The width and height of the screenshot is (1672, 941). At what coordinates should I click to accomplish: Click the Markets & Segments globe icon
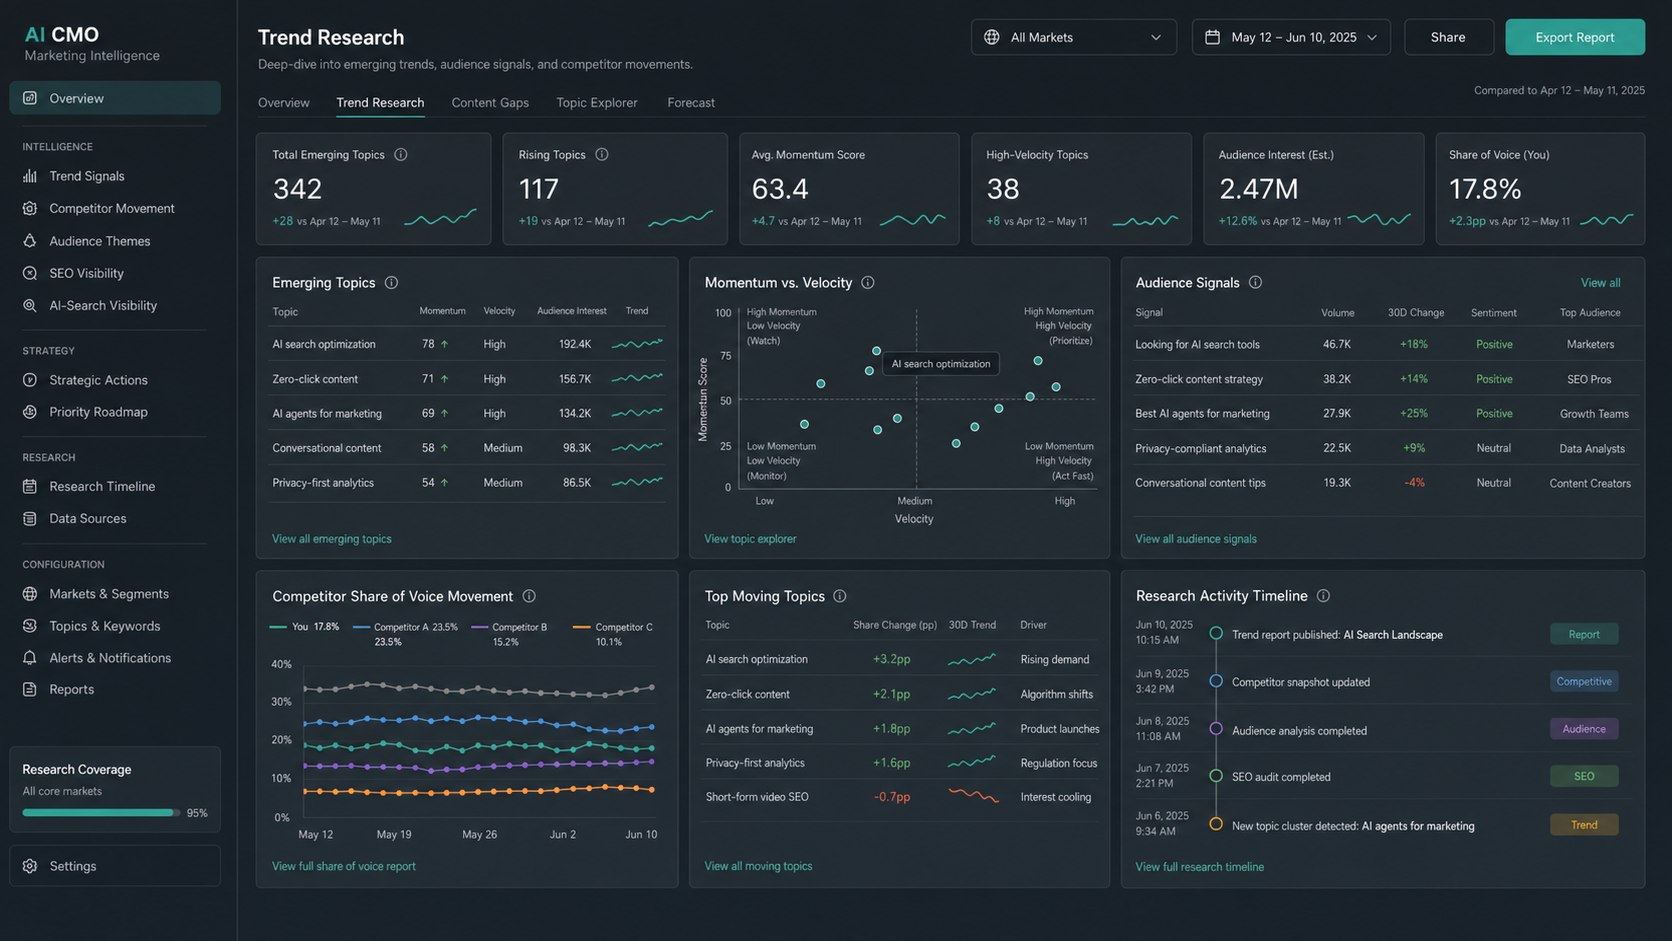click(30, 594)
